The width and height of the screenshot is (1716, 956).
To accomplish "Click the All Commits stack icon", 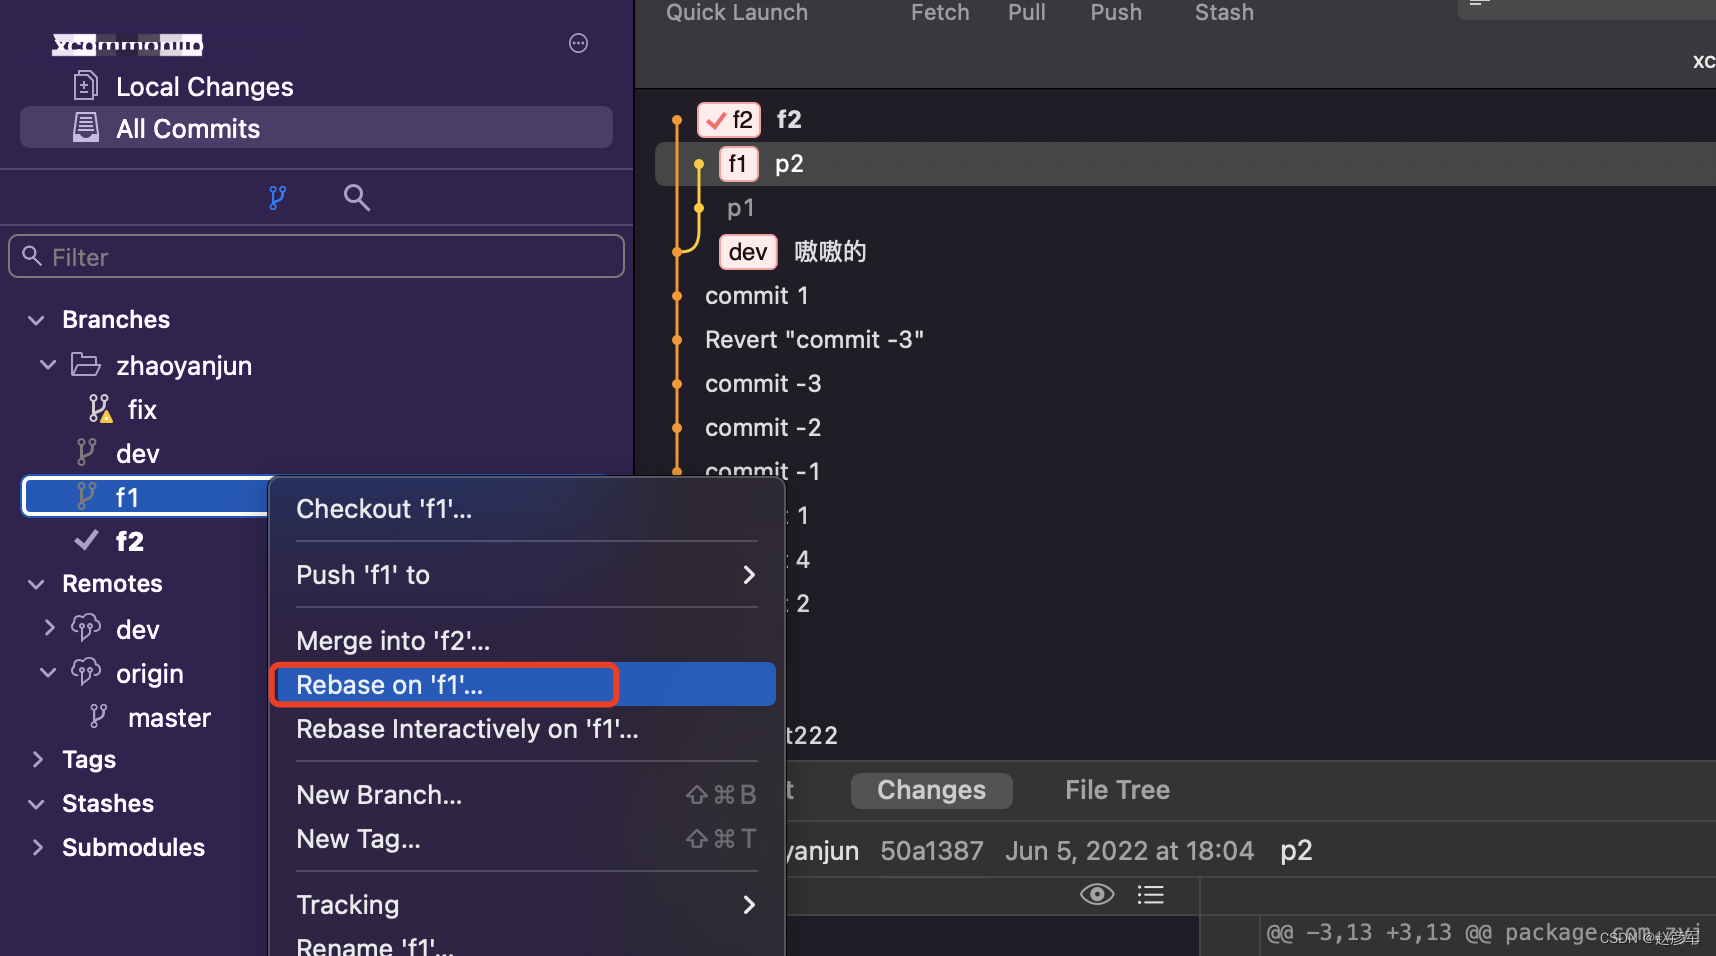I will [86, 128].
